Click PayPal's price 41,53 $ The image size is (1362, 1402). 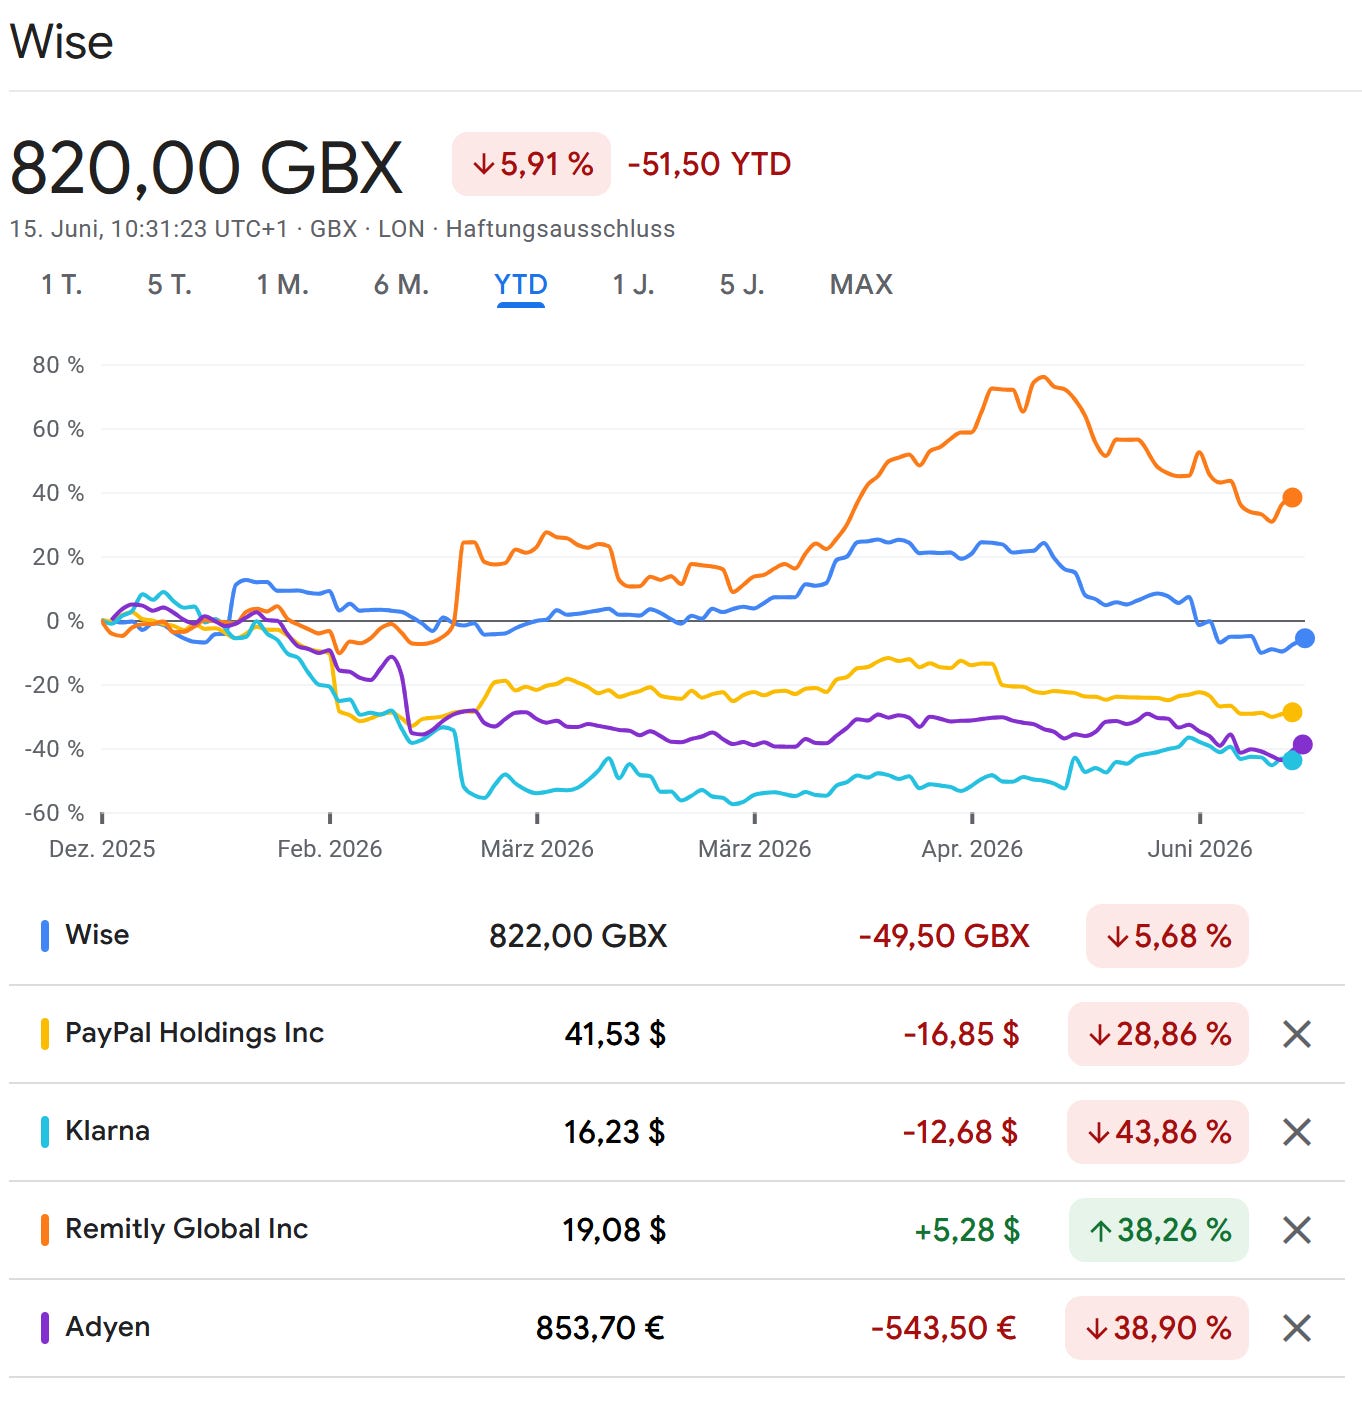(615, 1034)
